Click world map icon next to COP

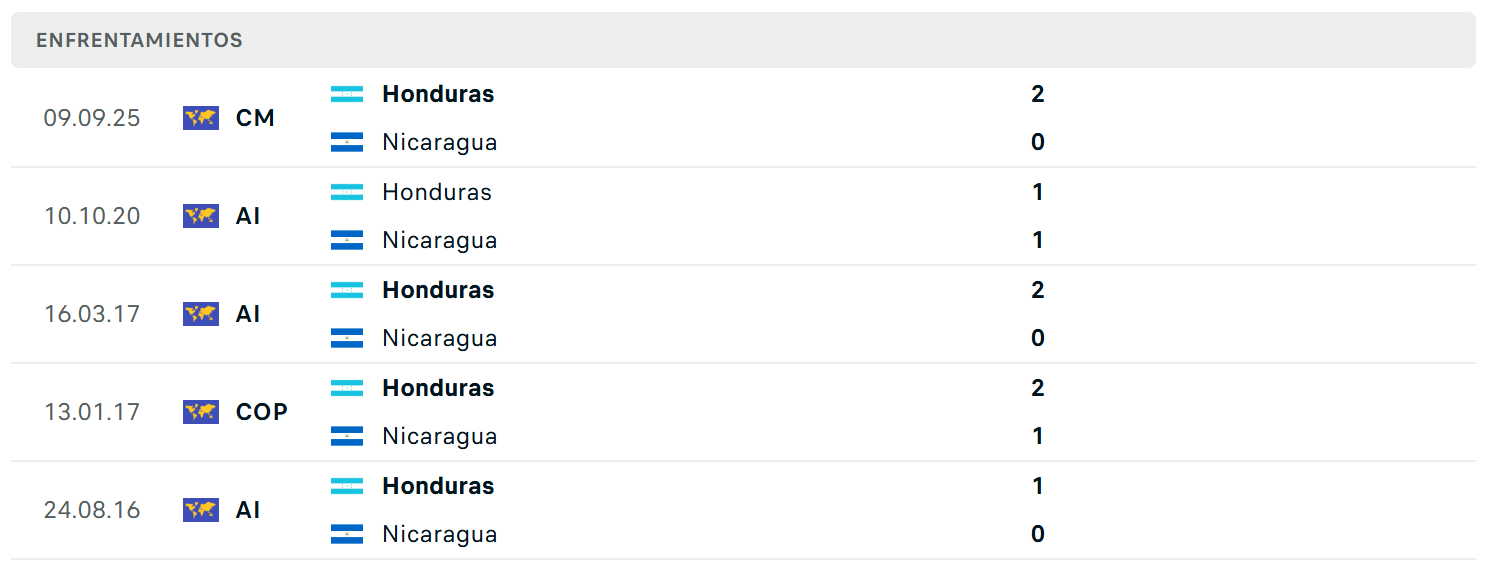coord(201,412)
